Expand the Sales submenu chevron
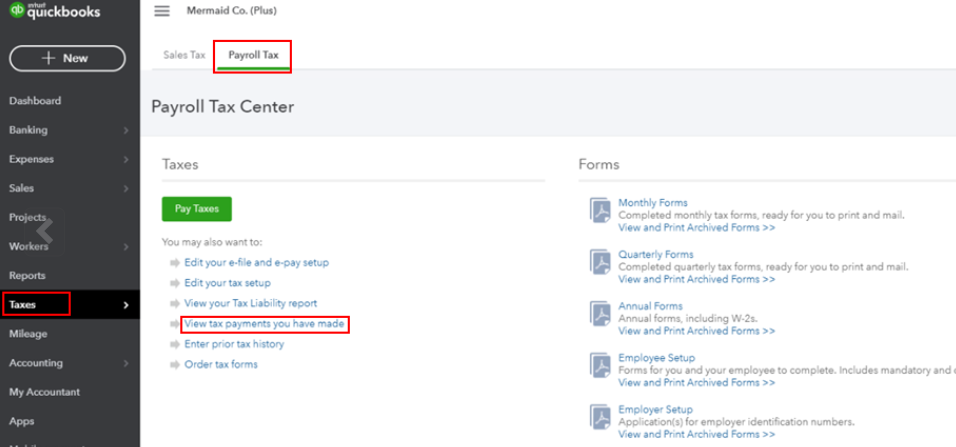Screen dimensions: 956x447 click(126, 189)
